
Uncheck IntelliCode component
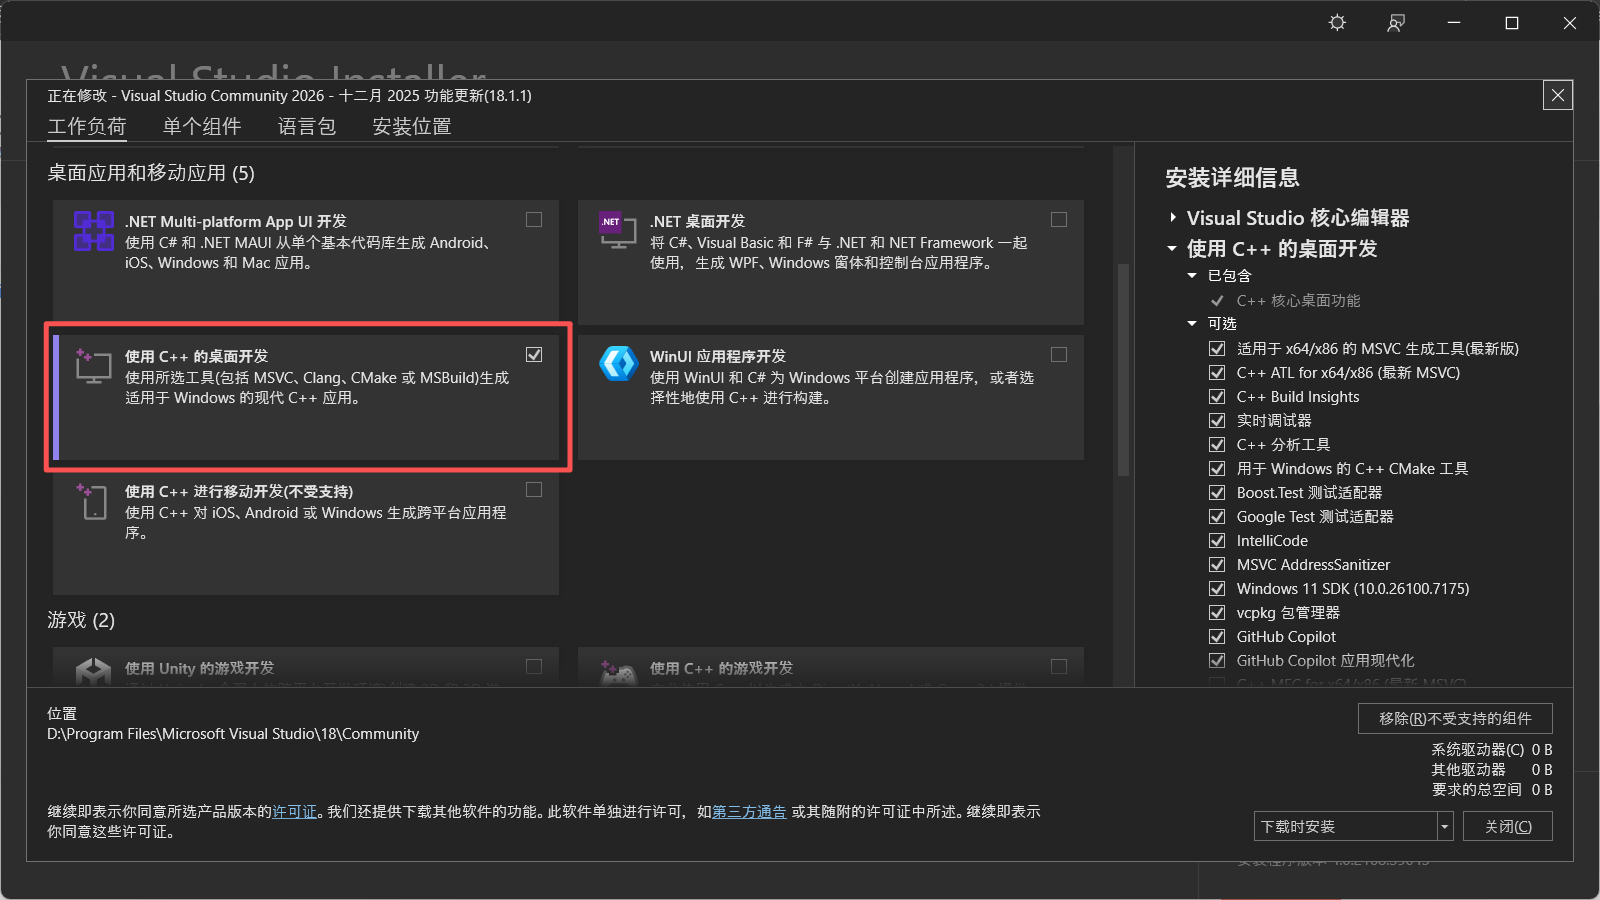pos(1217,541)
